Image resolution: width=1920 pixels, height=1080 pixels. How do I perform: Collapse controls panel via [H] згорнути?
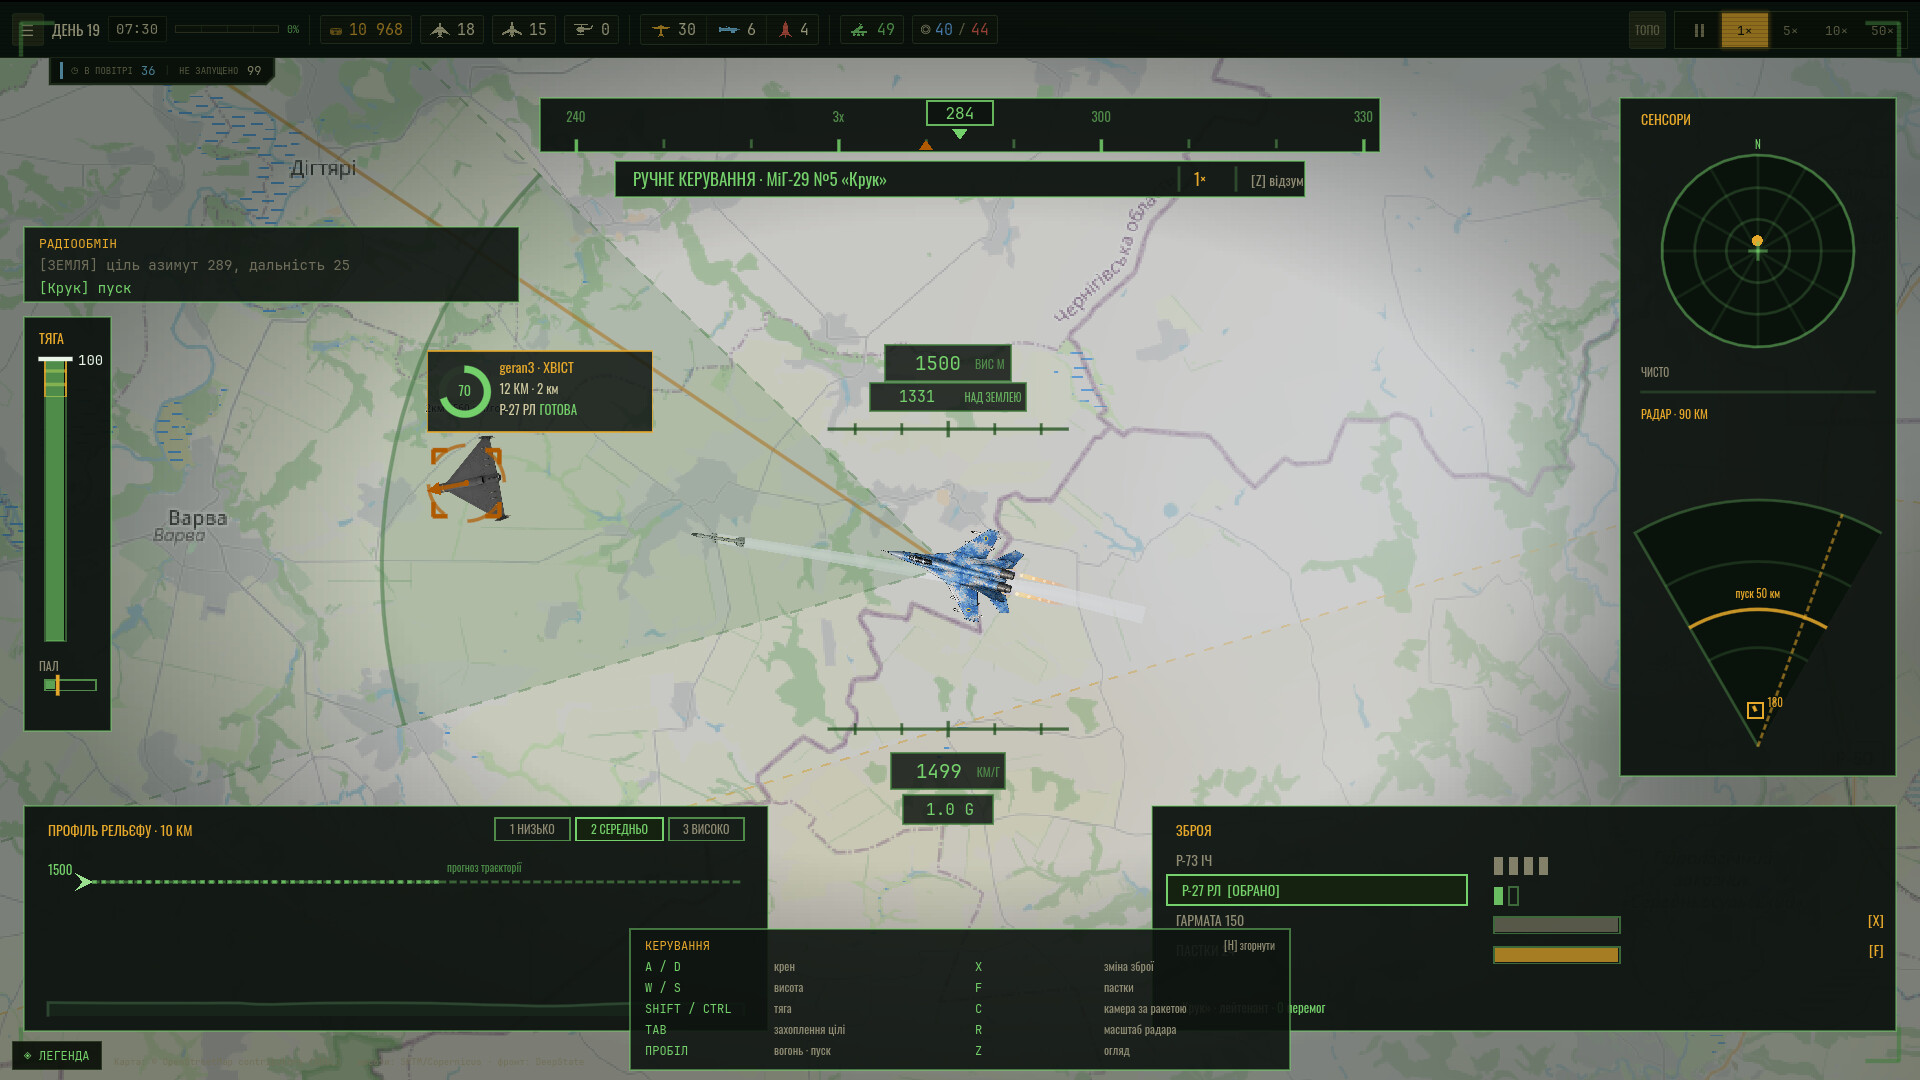click(x=1249, y=946)
